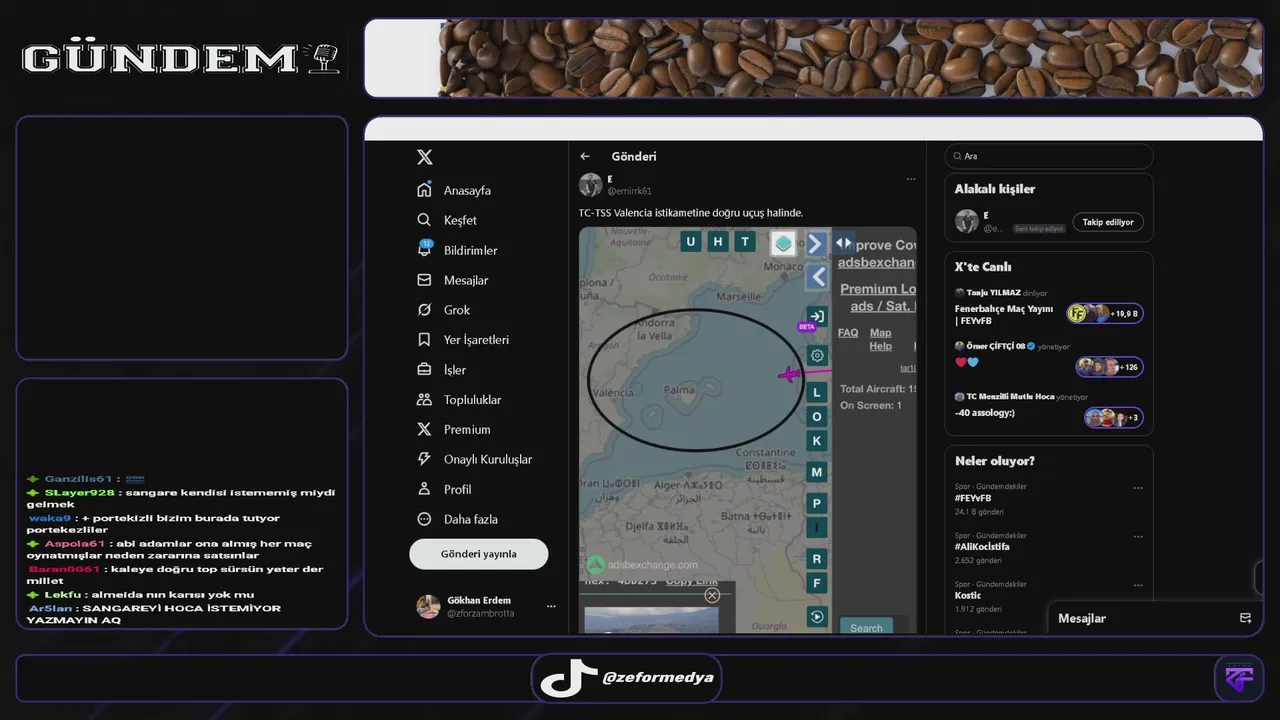Viewport: 1280px width, 720px height.
Task: Click the Ara search field
Action: pyautogui.click(x=1049, y=156)
